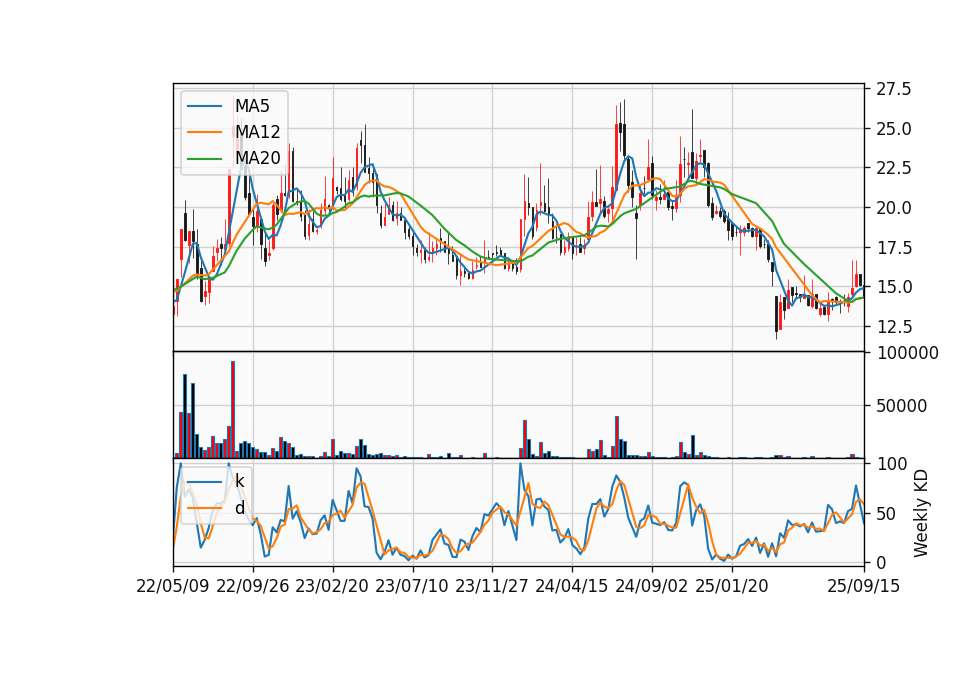
Task: Click the k legend label in KD panel
Action: tap(239, 481)
